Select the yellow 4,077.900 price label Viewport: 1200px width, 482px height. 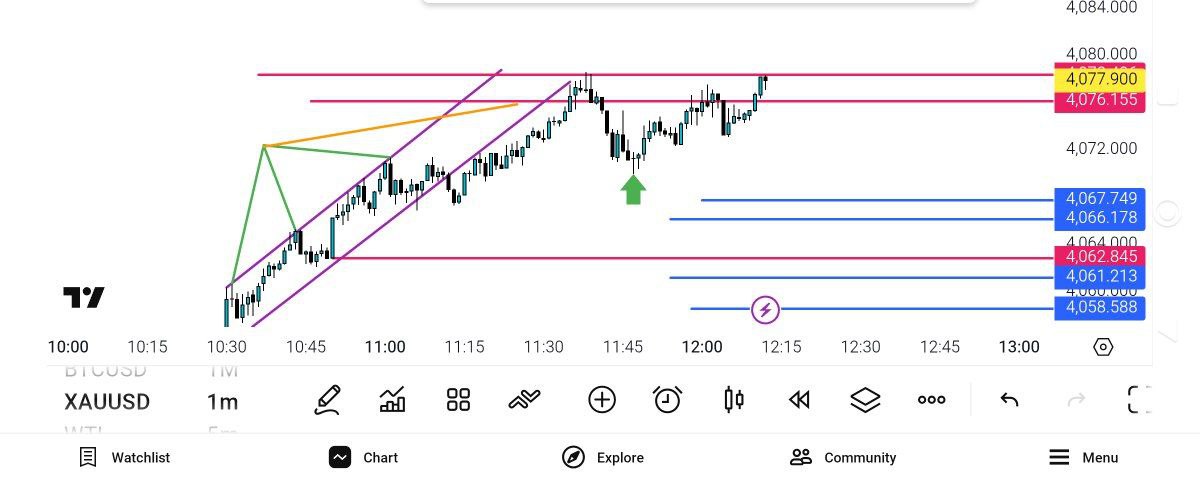pos(1100,79)
